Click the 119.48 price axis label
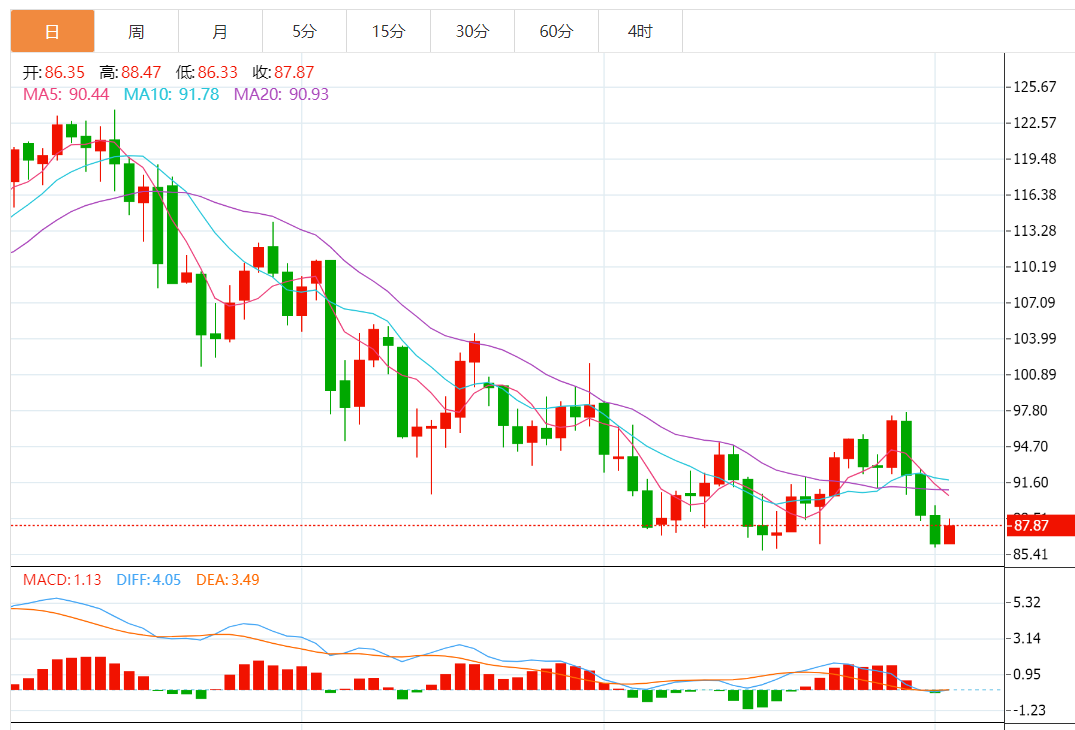This screenshot has width=1075, height=730. [x=1035, y=158]
